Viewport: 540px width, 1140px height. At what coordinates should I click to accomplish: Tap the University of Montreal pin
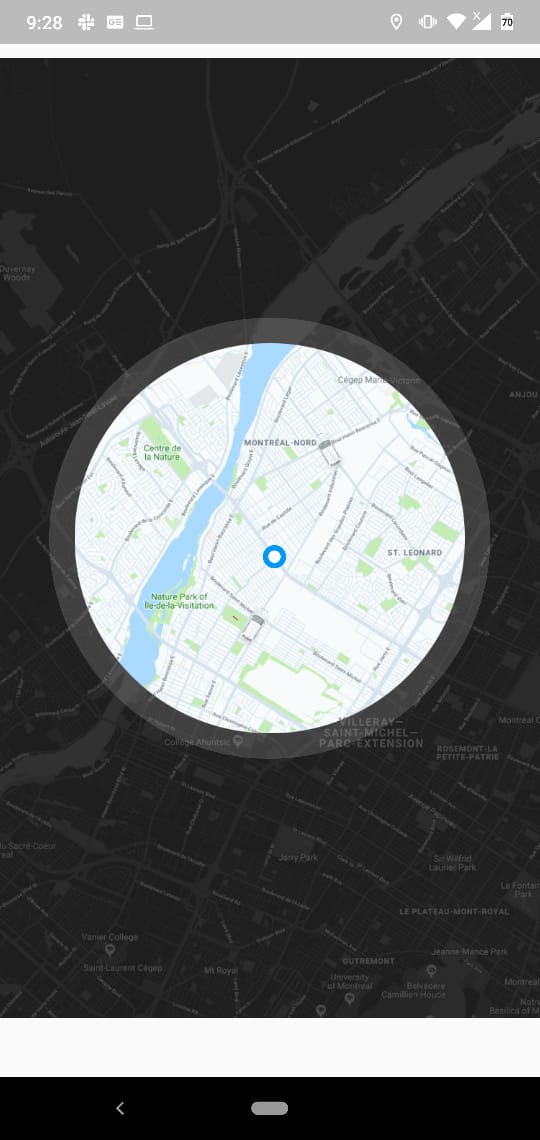349,998
